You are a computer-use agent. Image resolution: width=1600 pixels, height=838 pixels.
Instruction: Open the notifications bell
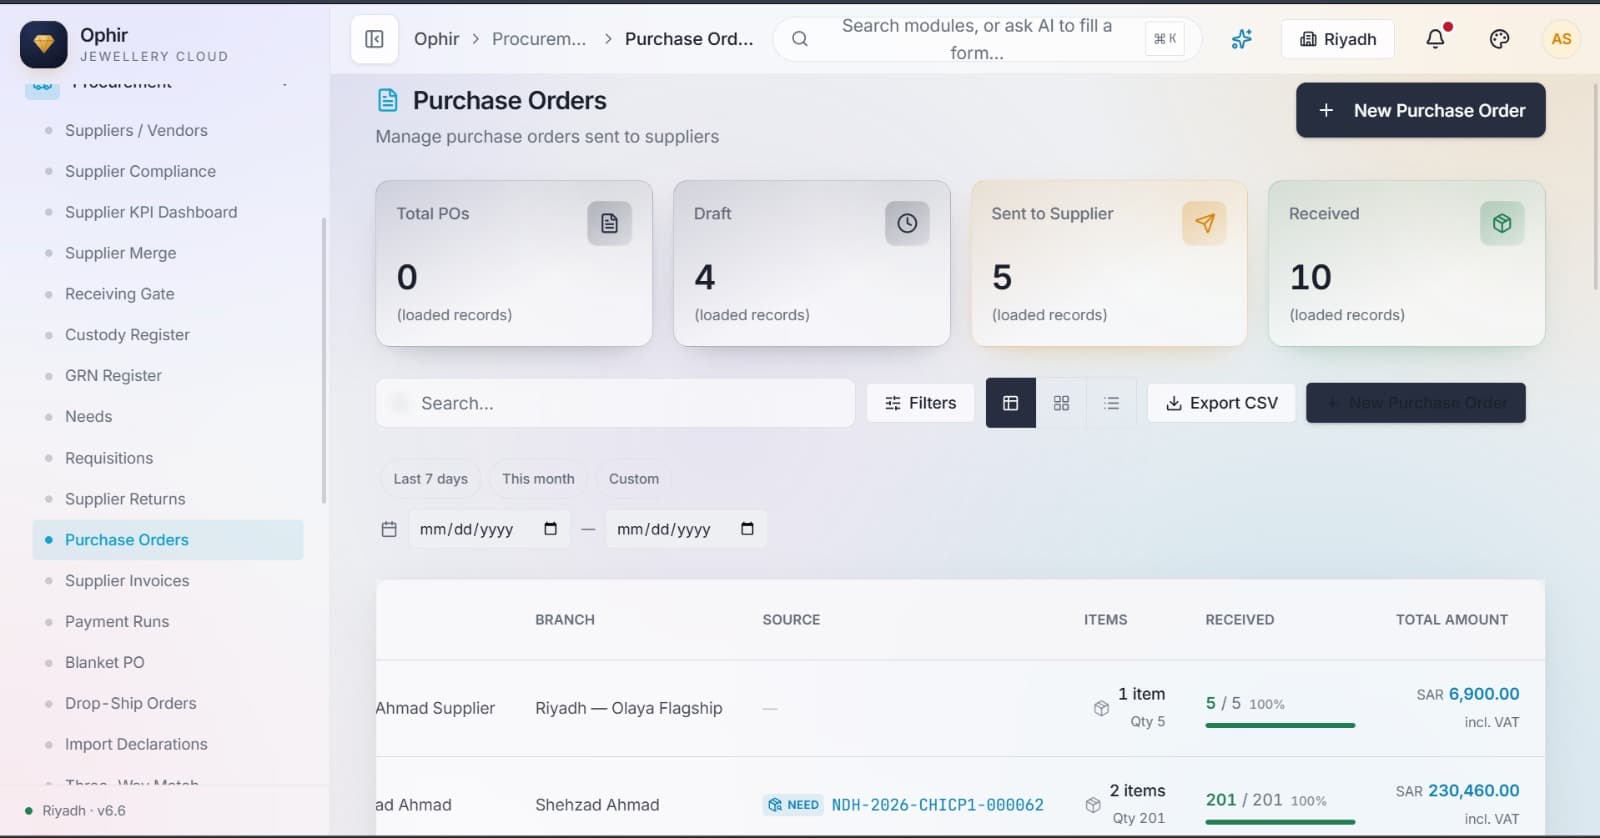click(x=1435, y=39)
